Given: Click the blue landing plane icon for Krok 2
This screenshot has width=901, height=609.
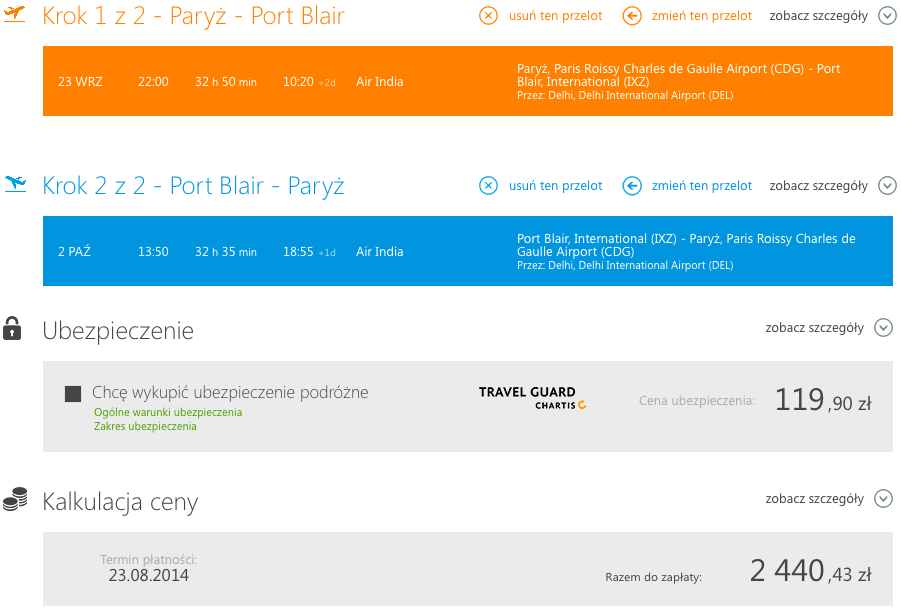Looking at the screenshot, I should point(16,184).
